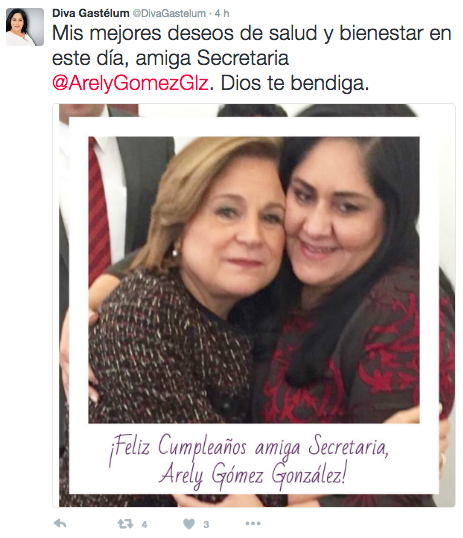Click the '¡Feliz Cumpleaños amiga Secretaria,' caption line
Screen dimensions: 463x538
[x=249, y=447]
